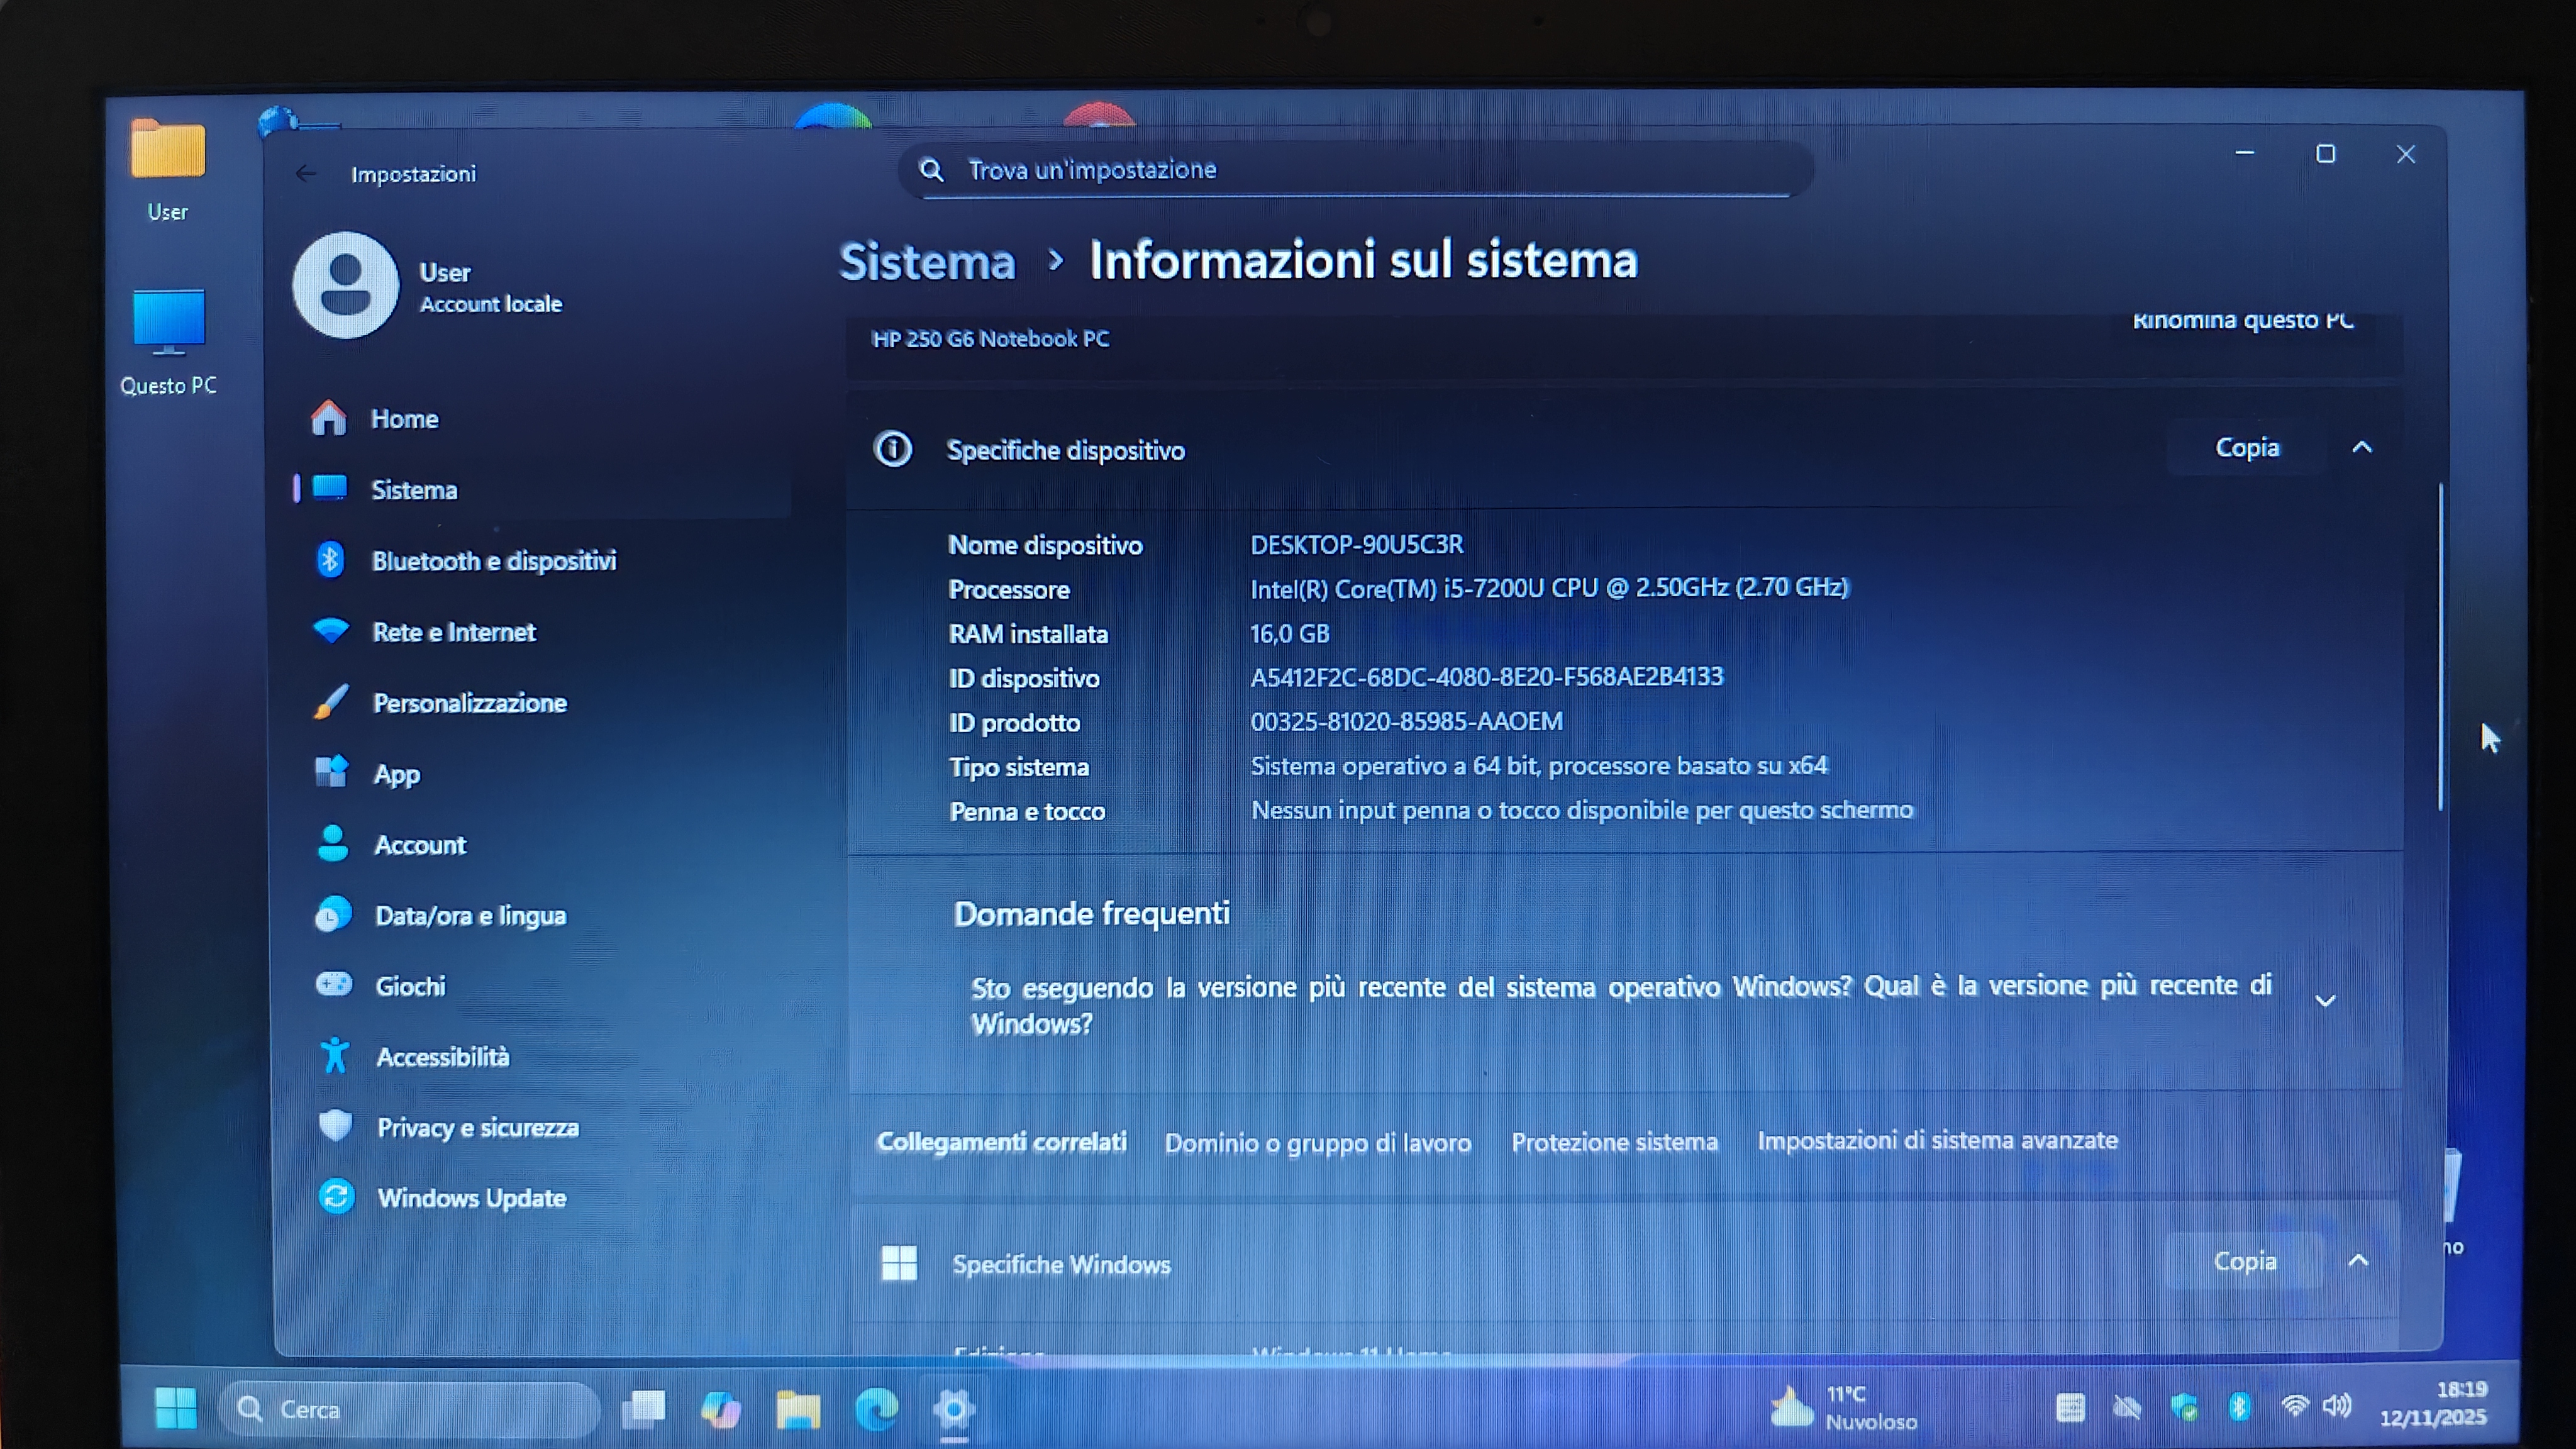Collapse the Specifiche Windows section
2576x1449 pixels.
(2358, 1261)
